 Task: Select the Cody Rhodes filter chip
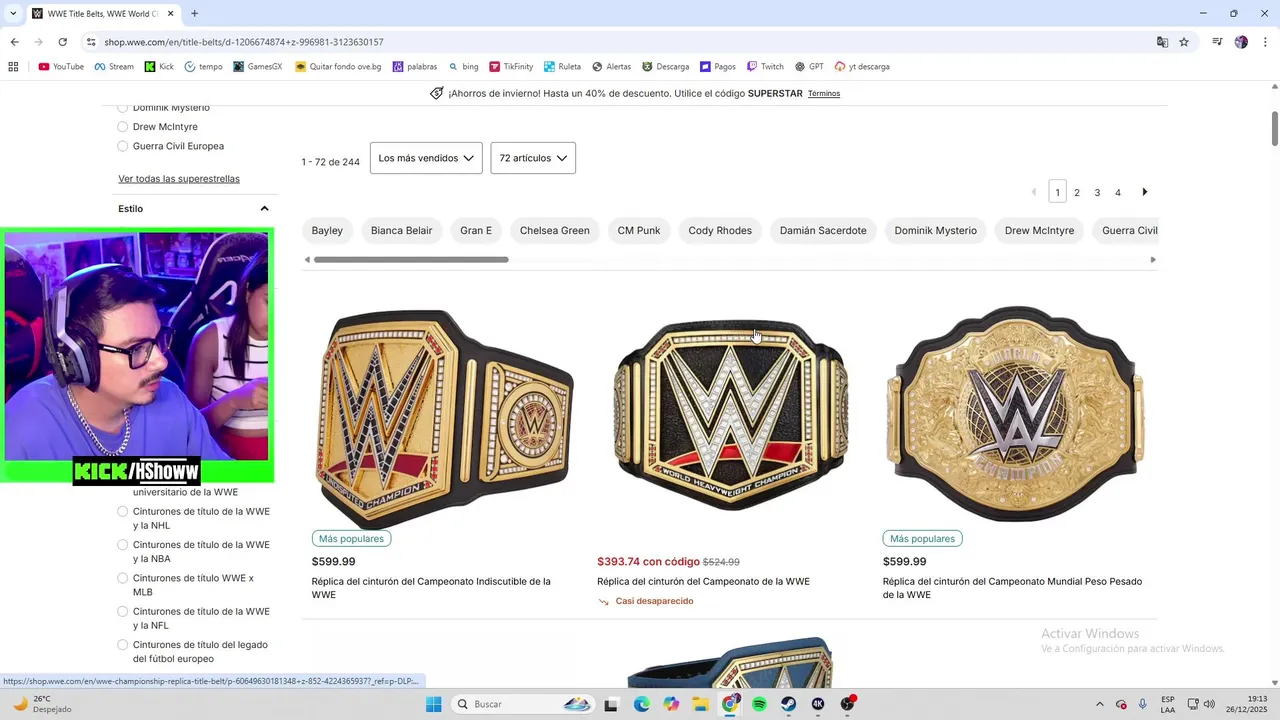coord(720,230)
